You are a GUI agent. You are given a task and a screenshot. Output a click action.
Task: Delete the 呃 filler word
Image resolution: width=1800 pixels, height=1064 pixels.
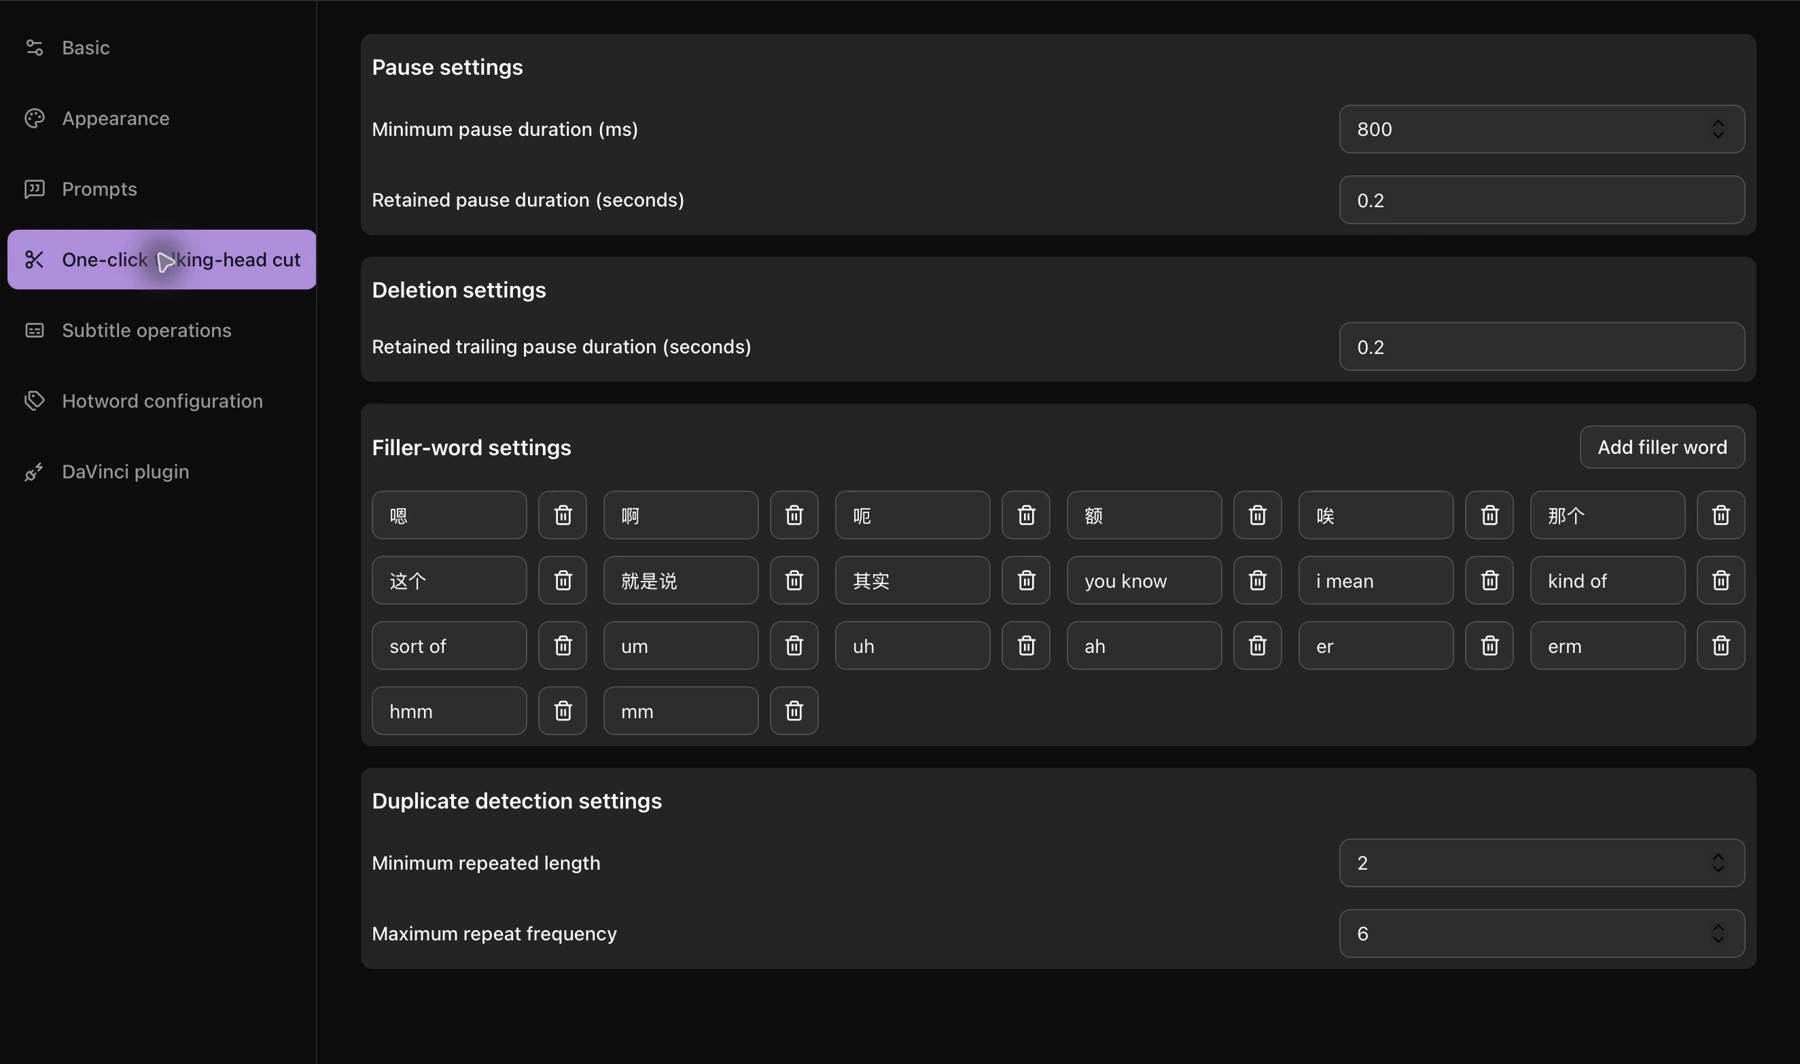coord(1026,515)
